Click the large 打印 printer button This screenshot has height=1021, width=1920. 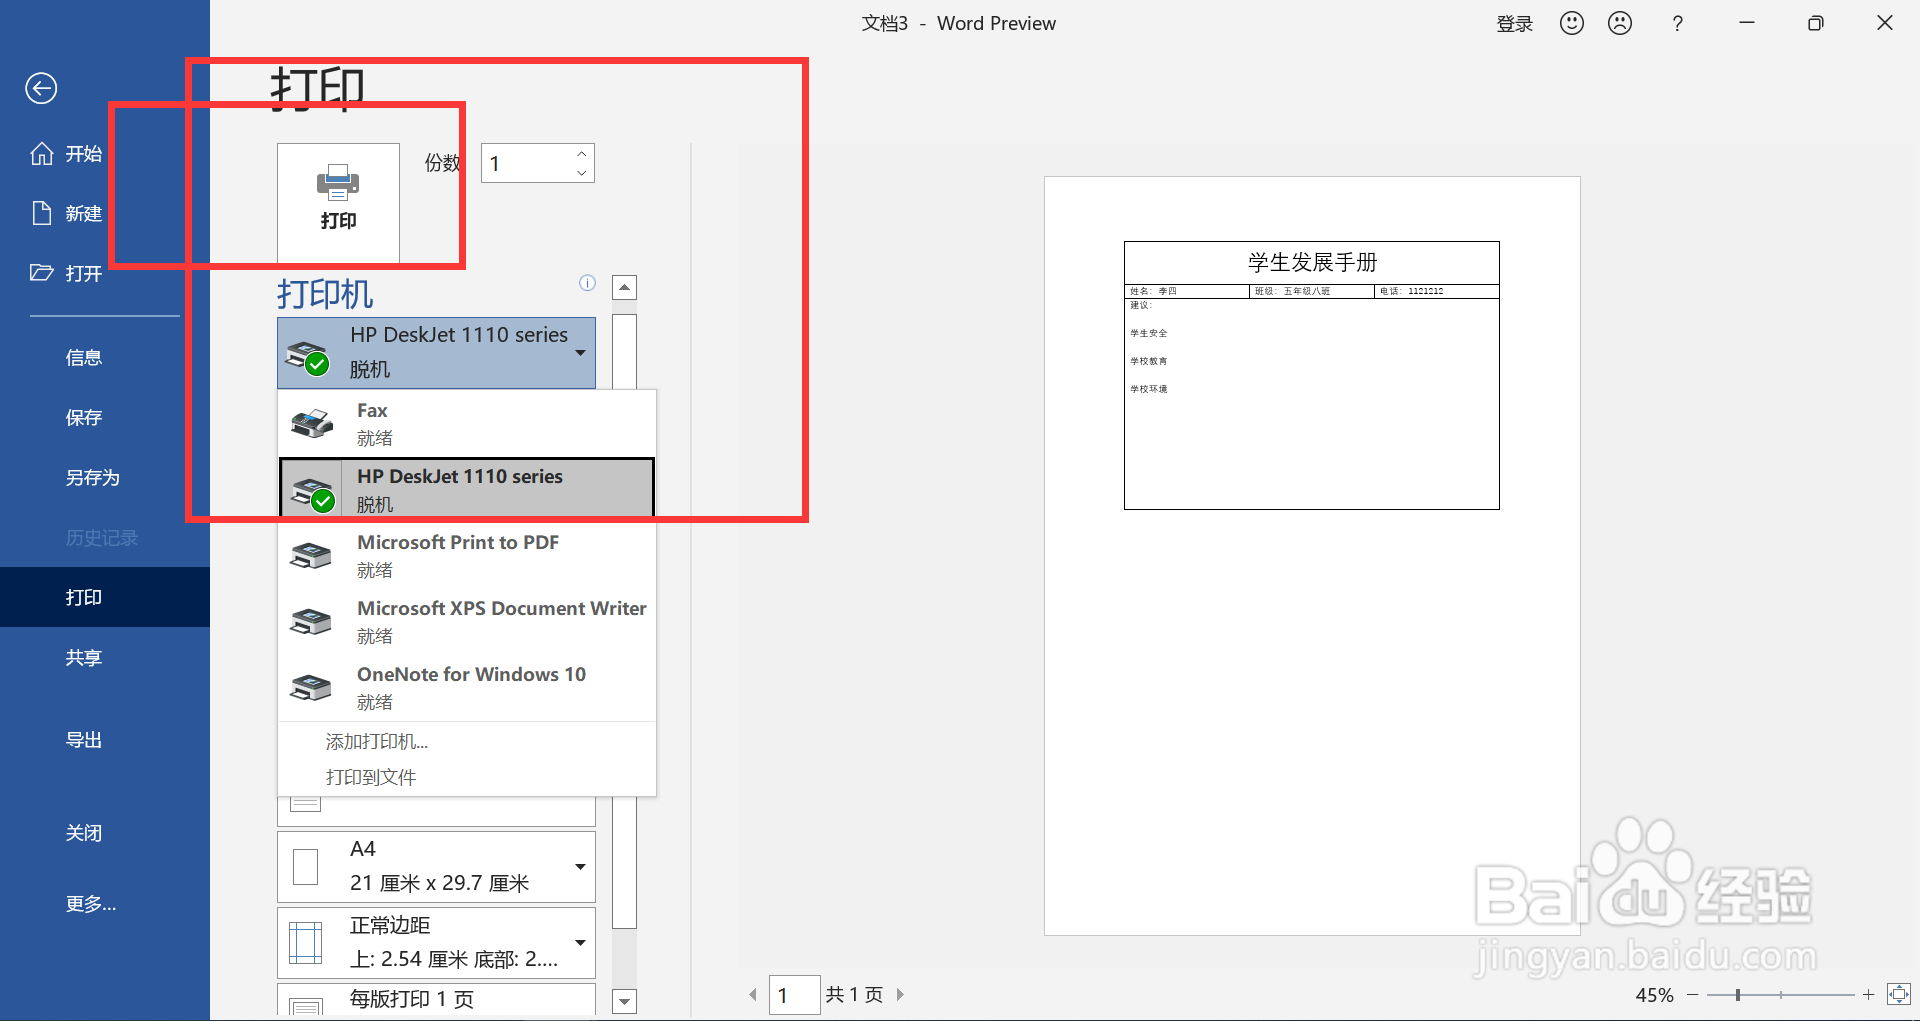(338, 203)
